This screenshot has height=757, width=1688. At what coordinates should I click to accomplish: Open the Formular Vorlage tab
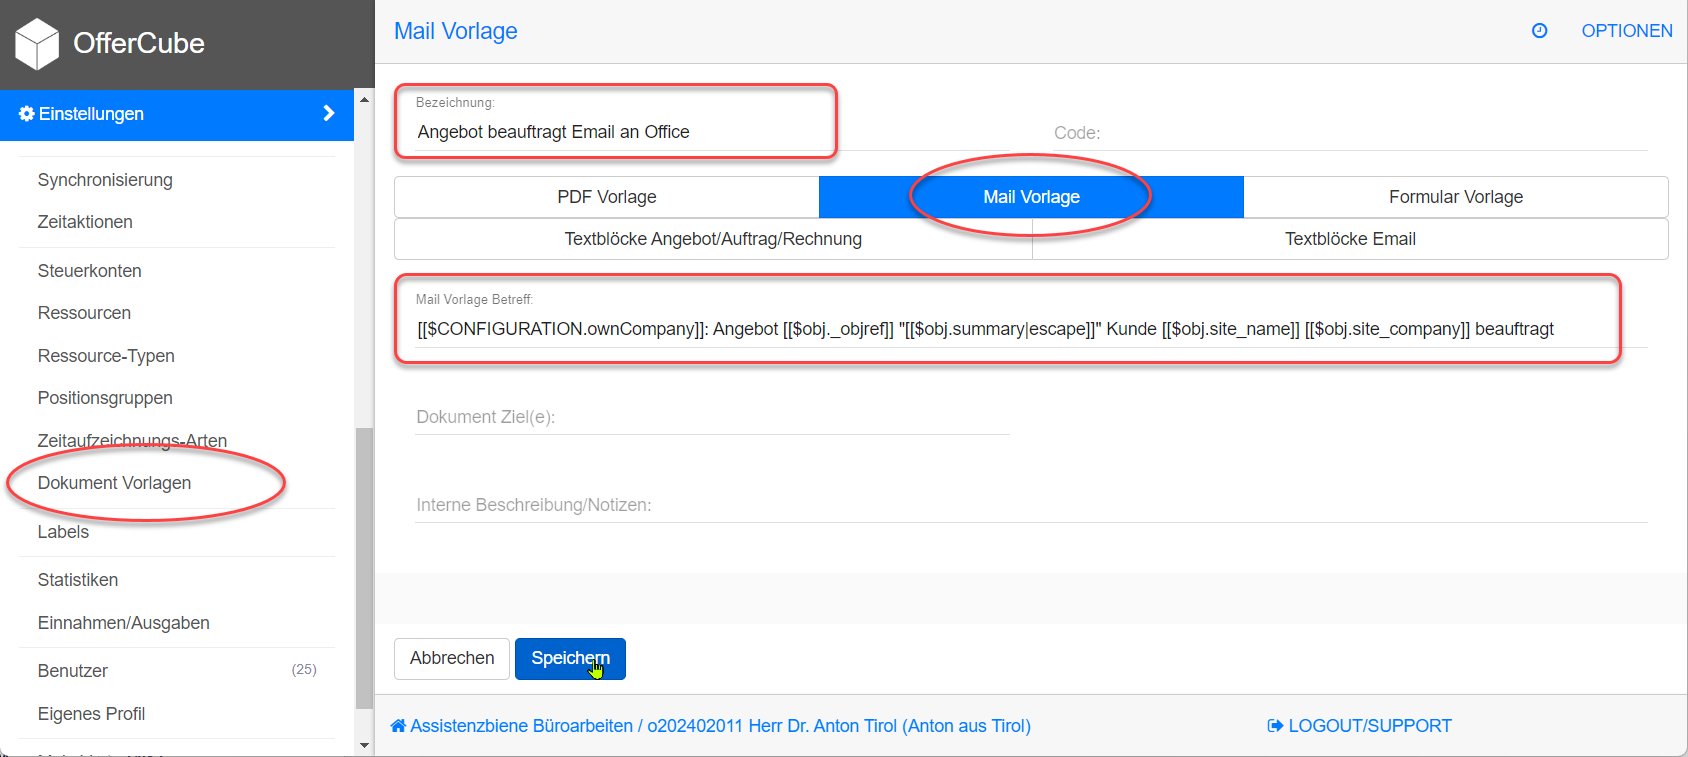point(1456,197)
